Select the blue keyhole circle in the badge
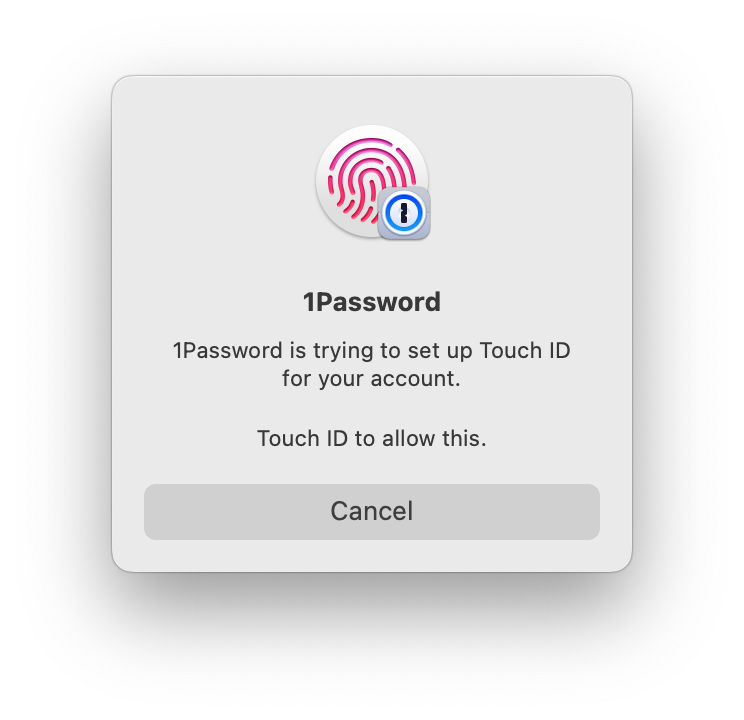This screenshot has width=744, height=720. tap(404, 213)
